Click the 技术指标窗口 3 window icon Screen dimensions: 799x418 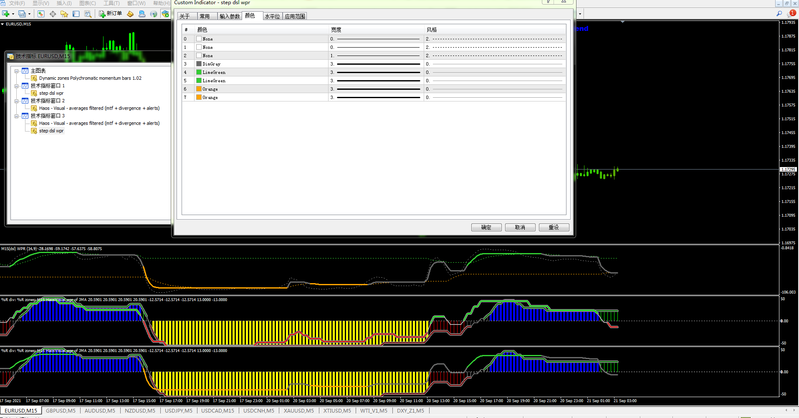(x=25, y=116)
